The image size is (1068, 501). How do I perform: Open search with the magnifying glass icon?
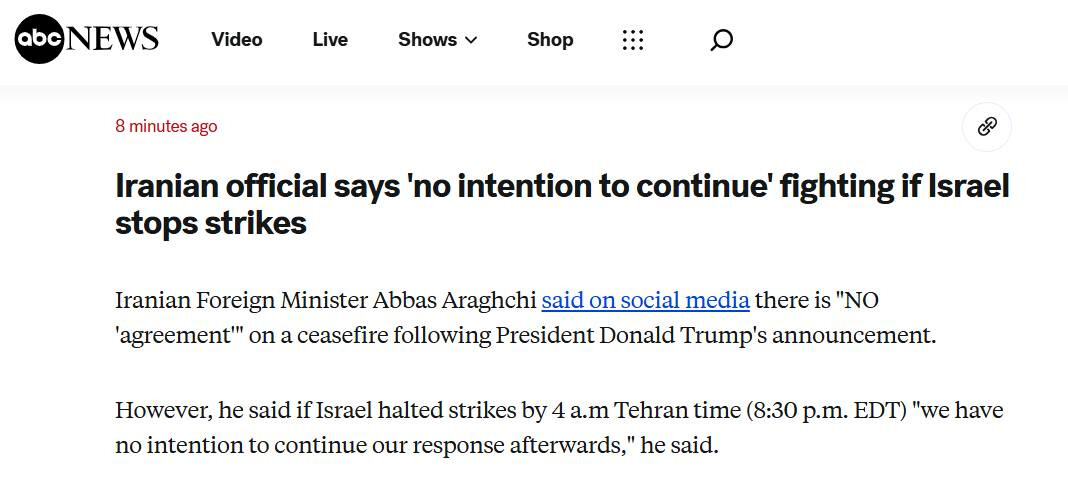(721, 40)
